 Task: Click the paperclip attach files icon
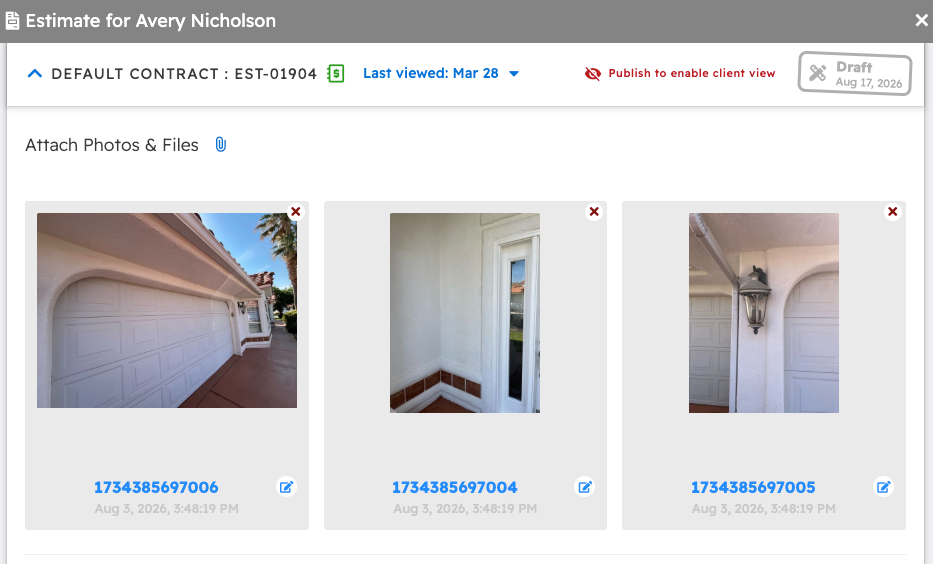[220, 145]
